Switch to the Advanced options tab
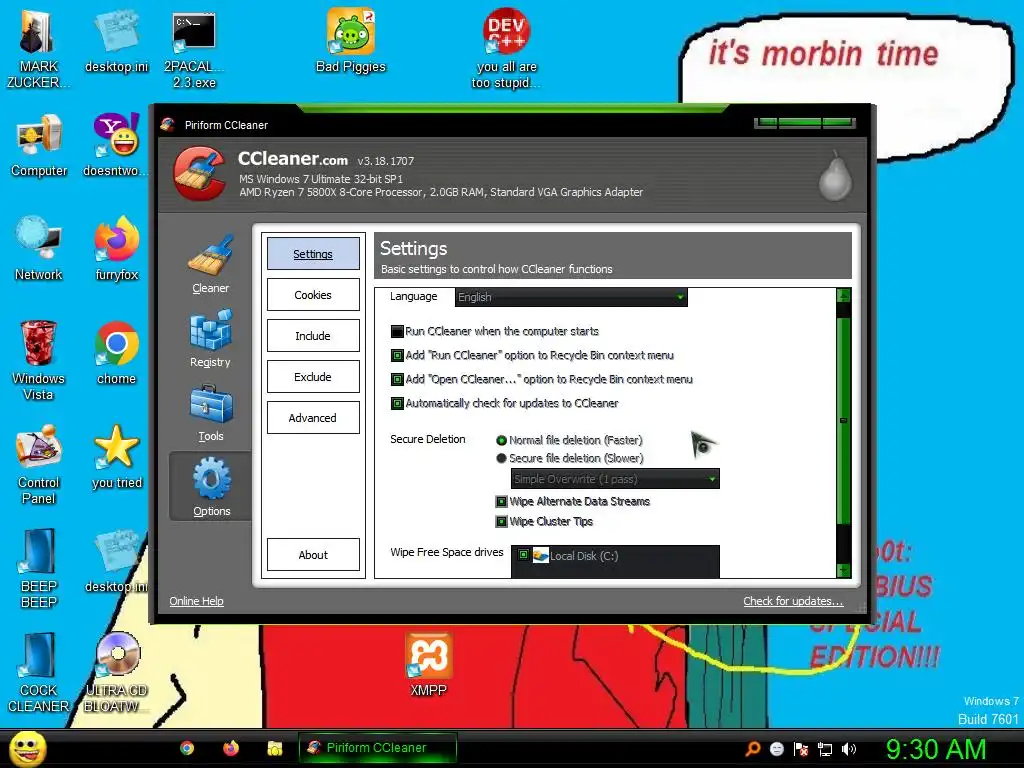The image size is (1024, 768). [x=313, y=418]
